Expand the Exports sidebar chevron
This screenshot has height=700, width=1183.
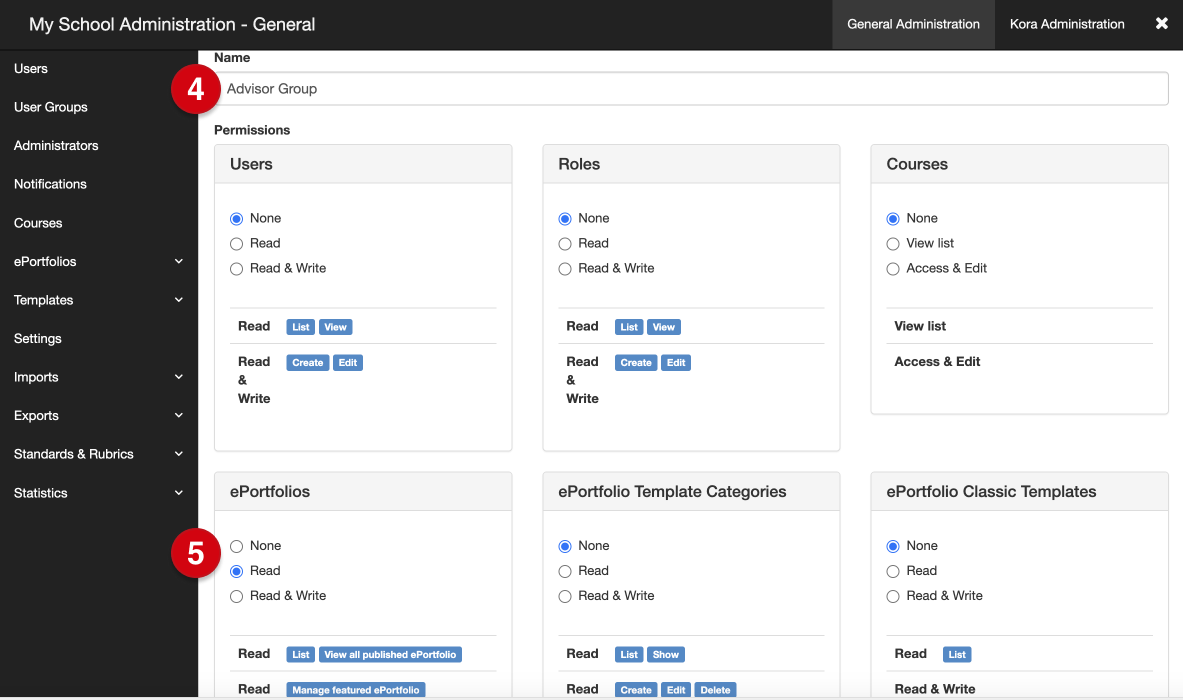(179, 416)
